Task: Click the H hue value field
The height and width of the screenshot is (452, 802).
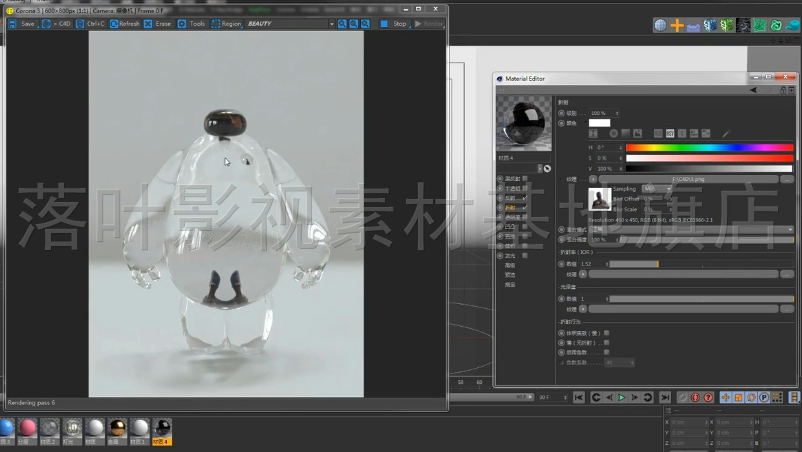Action: click(609, 148)
